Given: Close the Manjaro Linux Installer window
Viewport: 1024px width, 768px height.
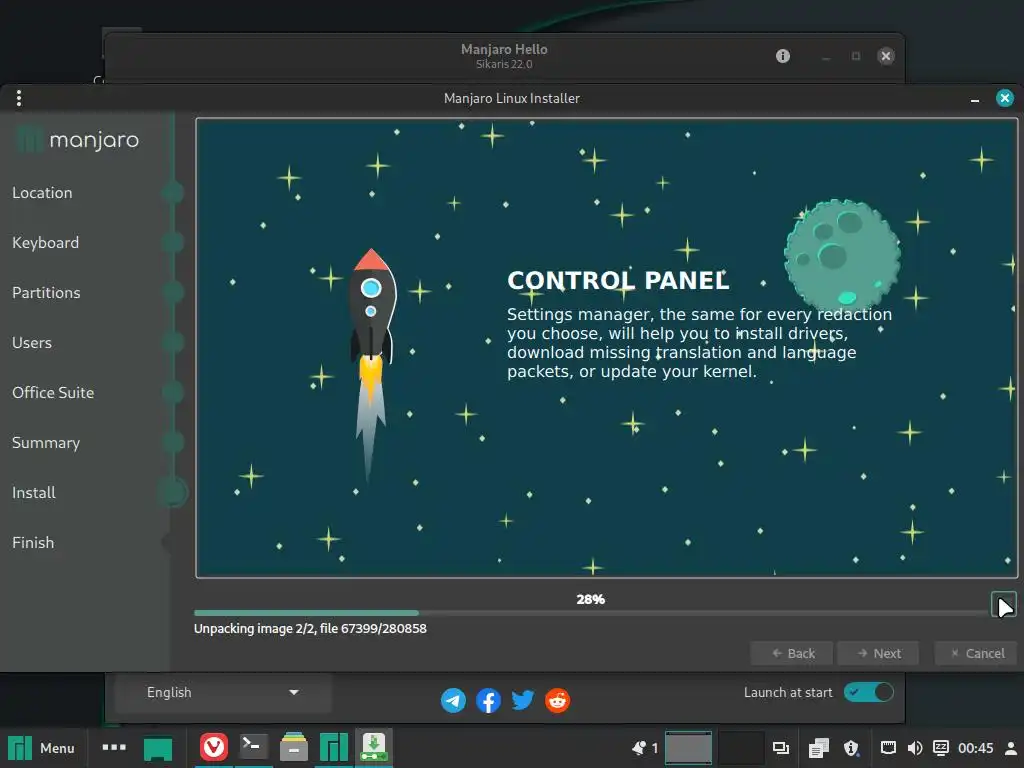Looking at the screenshot, I should pos(1005,98).
